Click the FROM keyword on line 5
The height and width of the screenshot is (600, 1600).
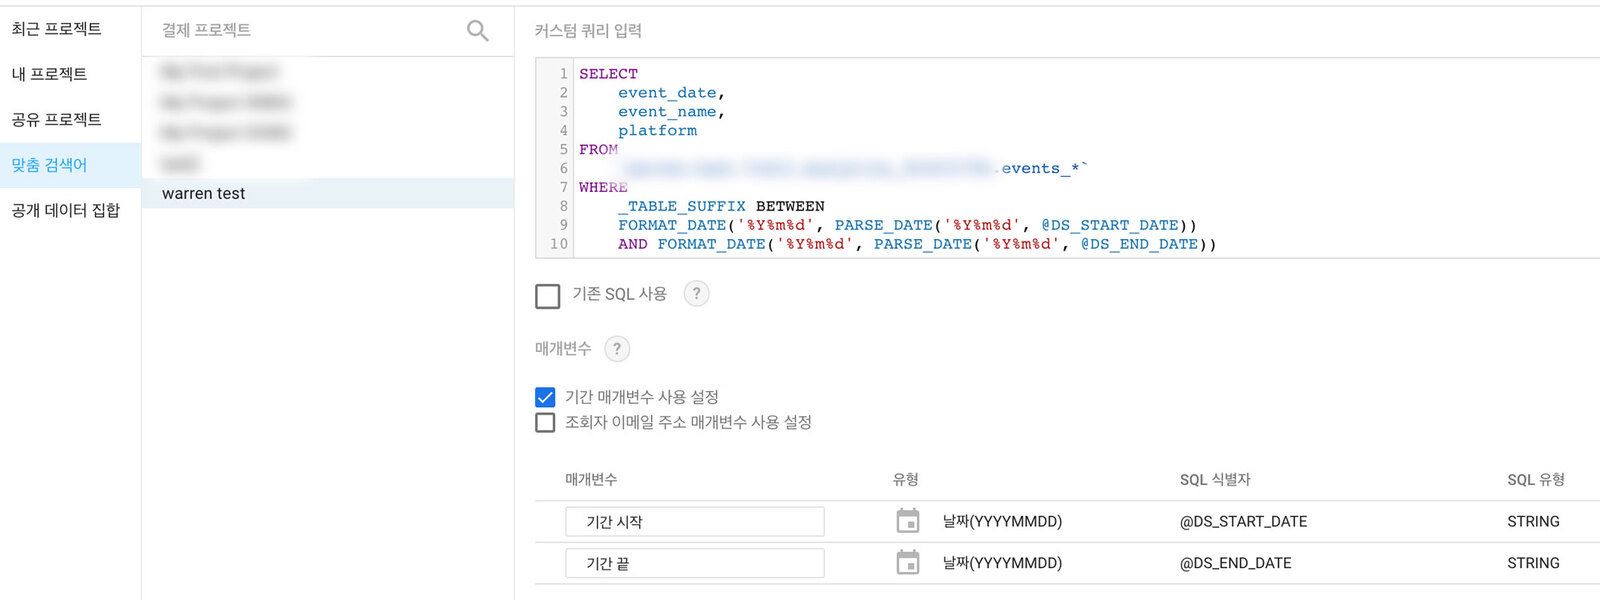(598, 150)
